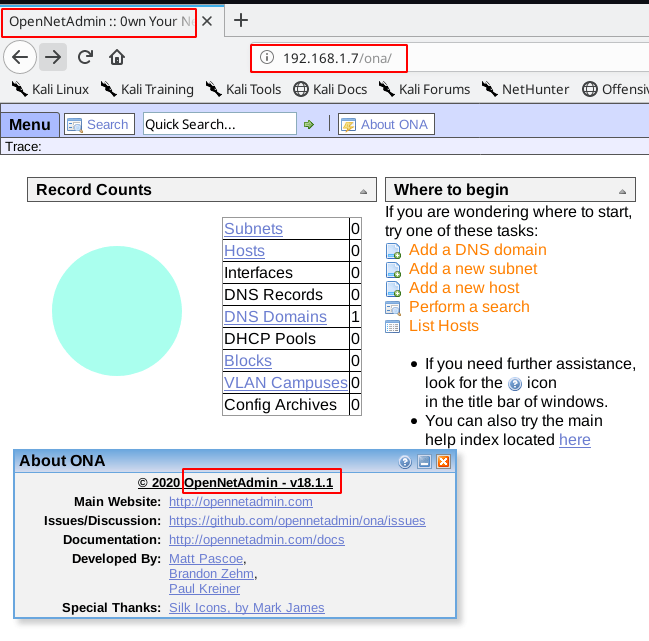
Task: Click the icon beside Add a new host
Action: point(393,289)
